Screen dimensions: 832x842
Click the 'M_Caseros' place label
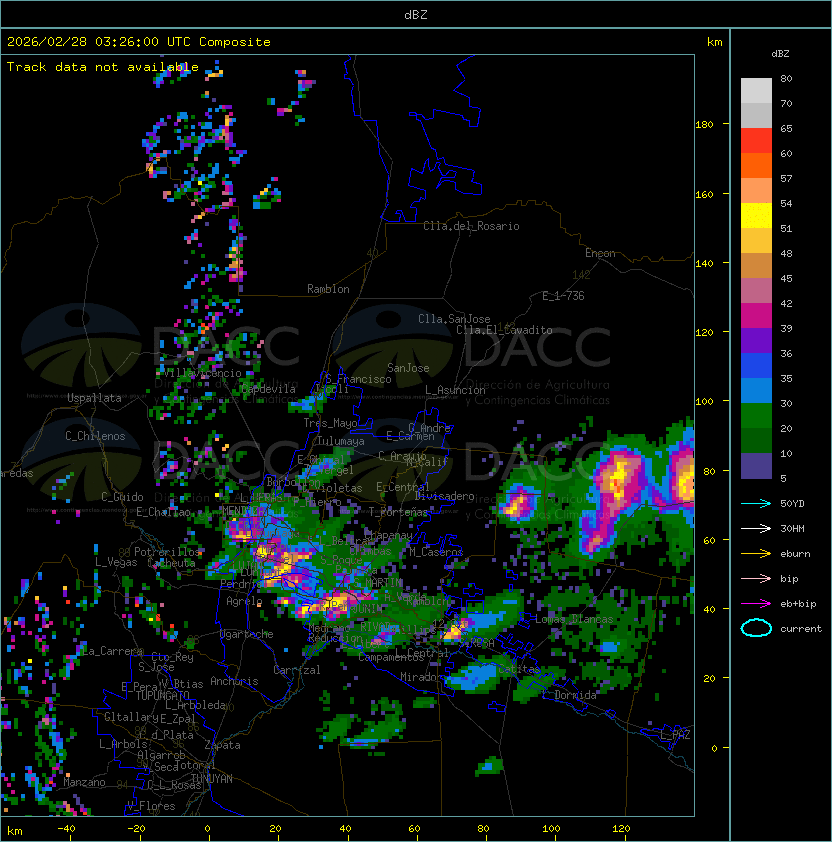pos(436,552)
